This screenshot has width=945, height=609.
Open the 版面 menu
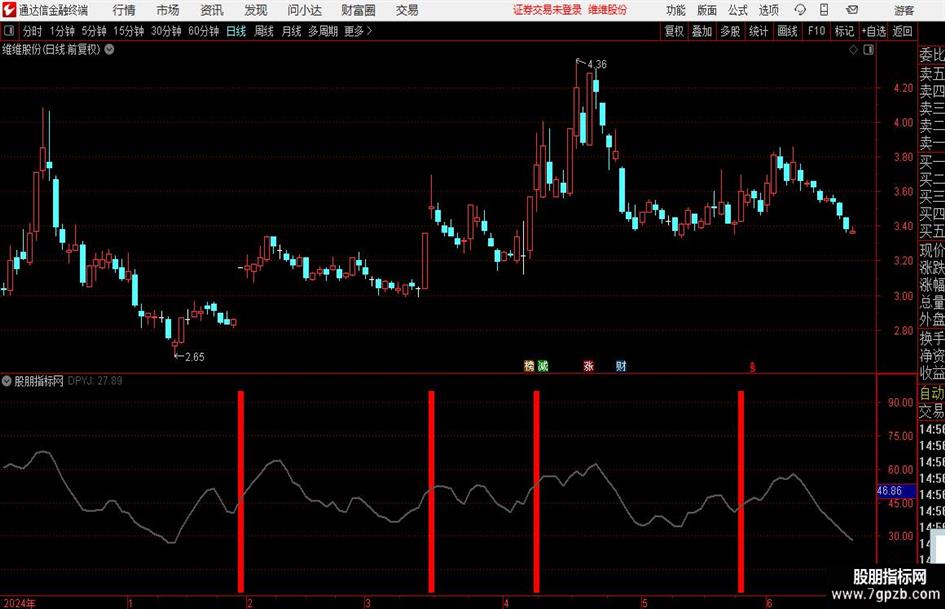707,10
